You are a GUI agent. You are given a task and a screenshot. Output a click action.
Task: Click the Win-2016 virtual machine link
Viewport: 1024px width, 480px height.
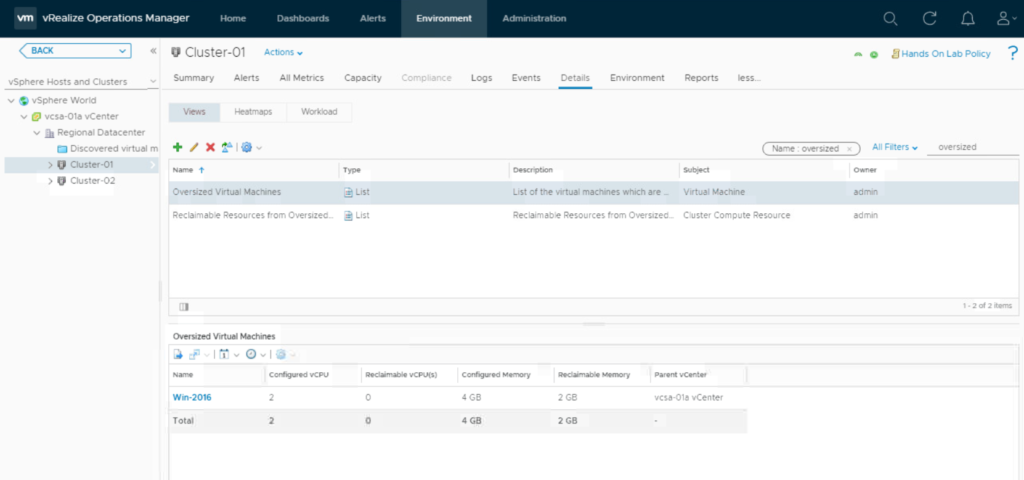point(192,397)
